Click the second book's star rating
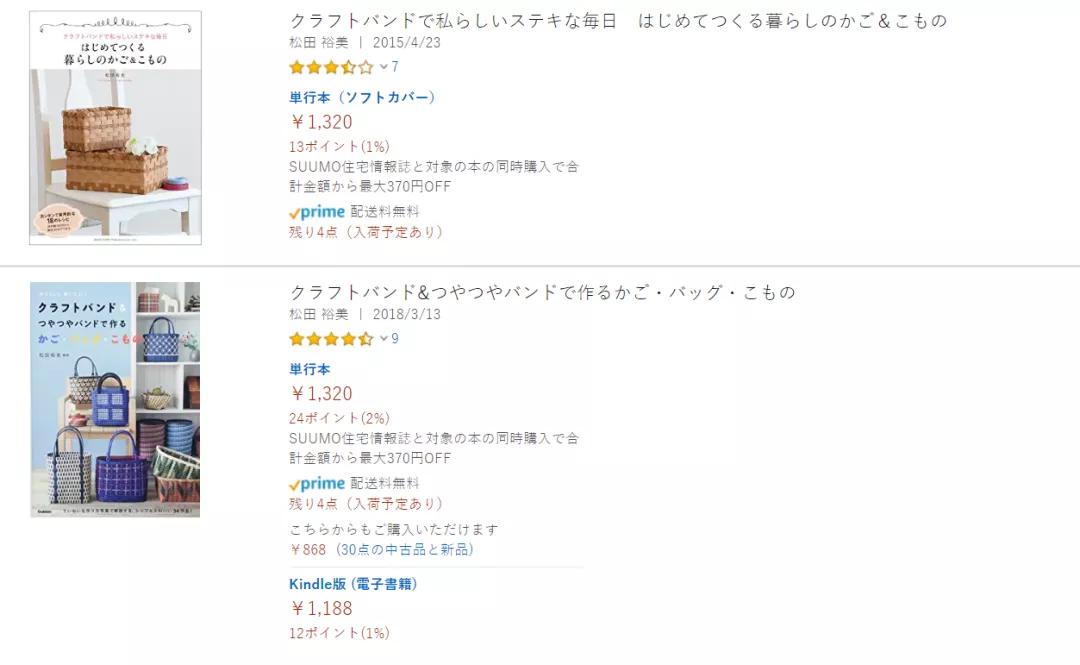1080x665 pixels. [x=331, y=339]
